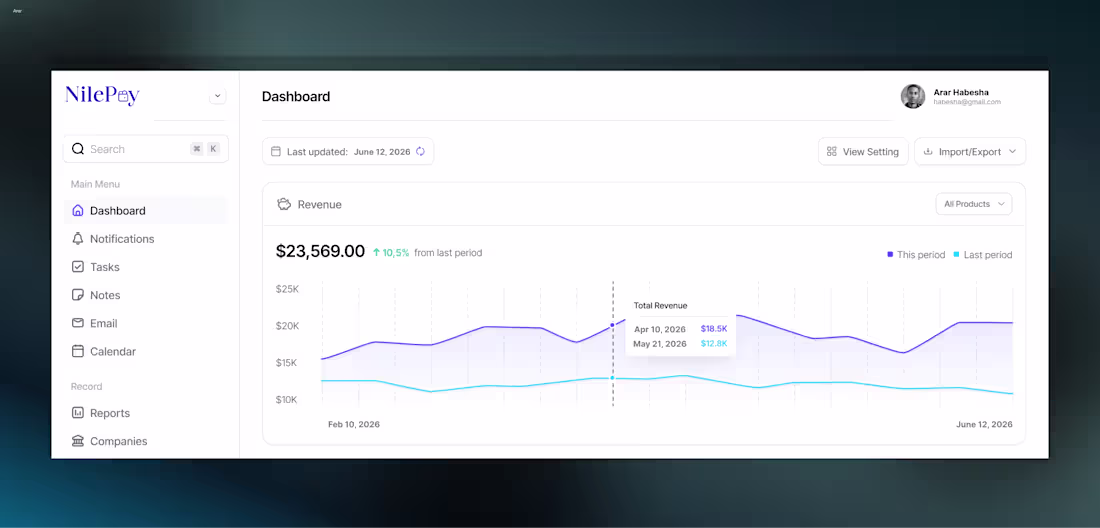Click the Search input field
1100x528 pixels.
(146, 149)
